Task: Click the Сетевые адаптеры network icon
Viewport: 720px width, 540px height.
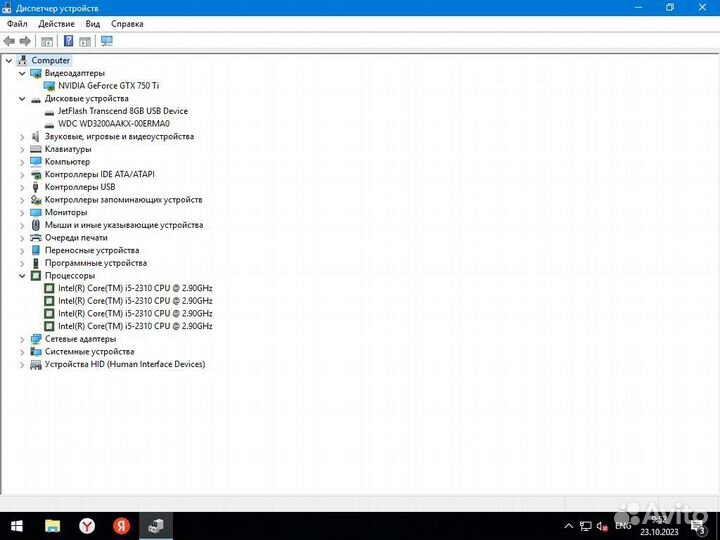Action: click(35, 339)
